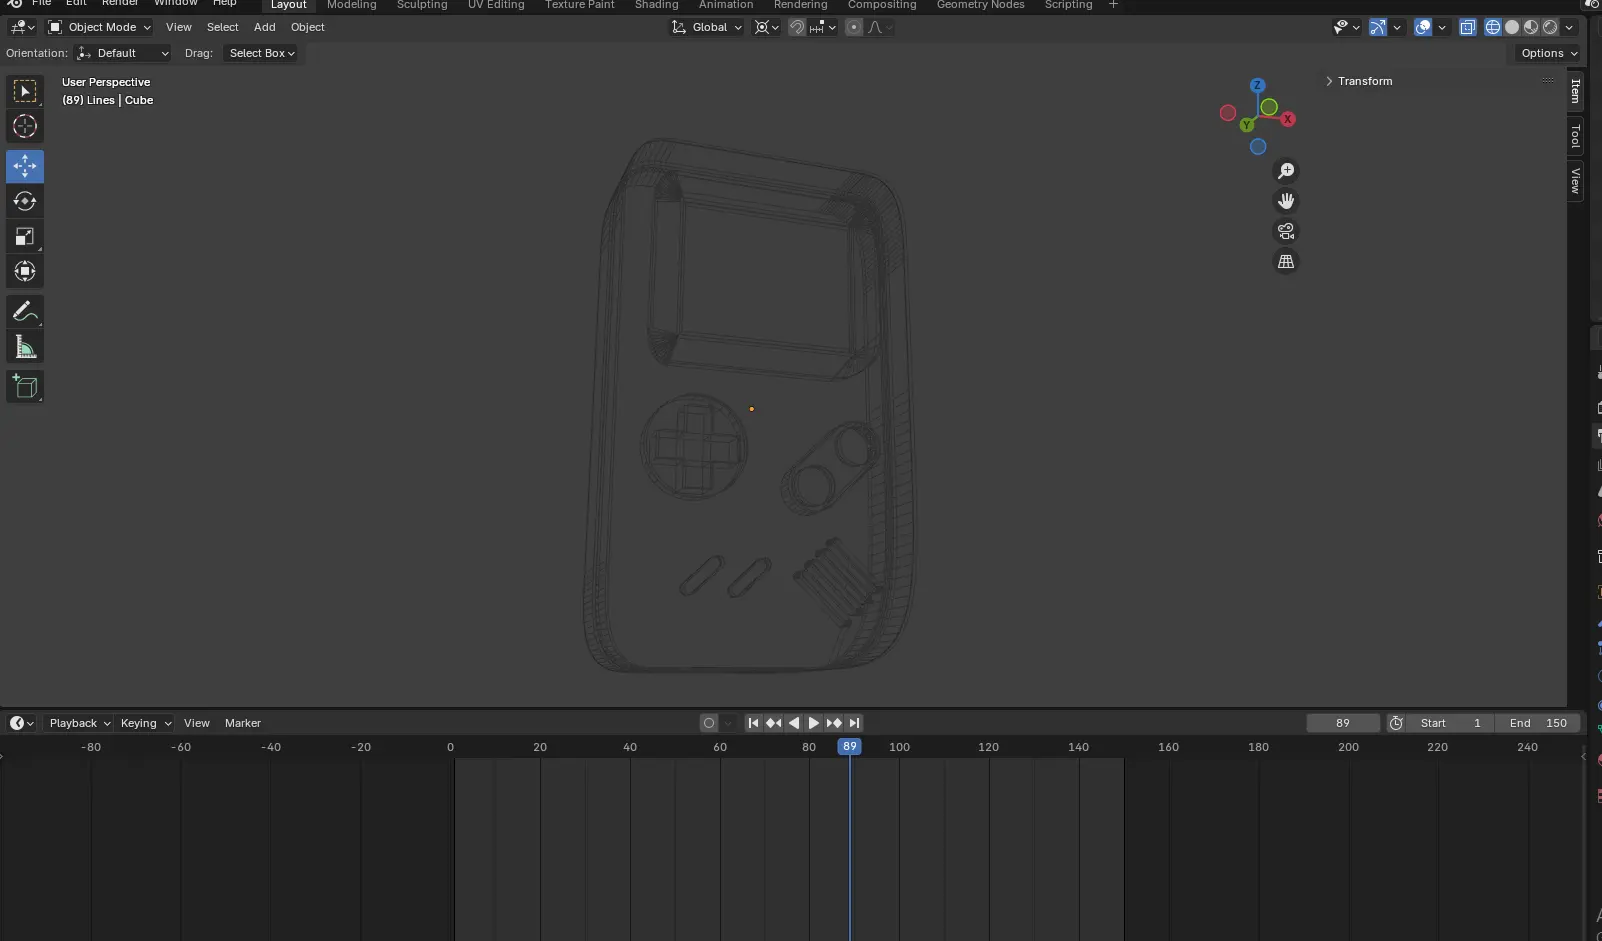1602x941 pixels.
Task: Select the combined Transform tool
Action: pyautogui.click(x=25, y=271)
